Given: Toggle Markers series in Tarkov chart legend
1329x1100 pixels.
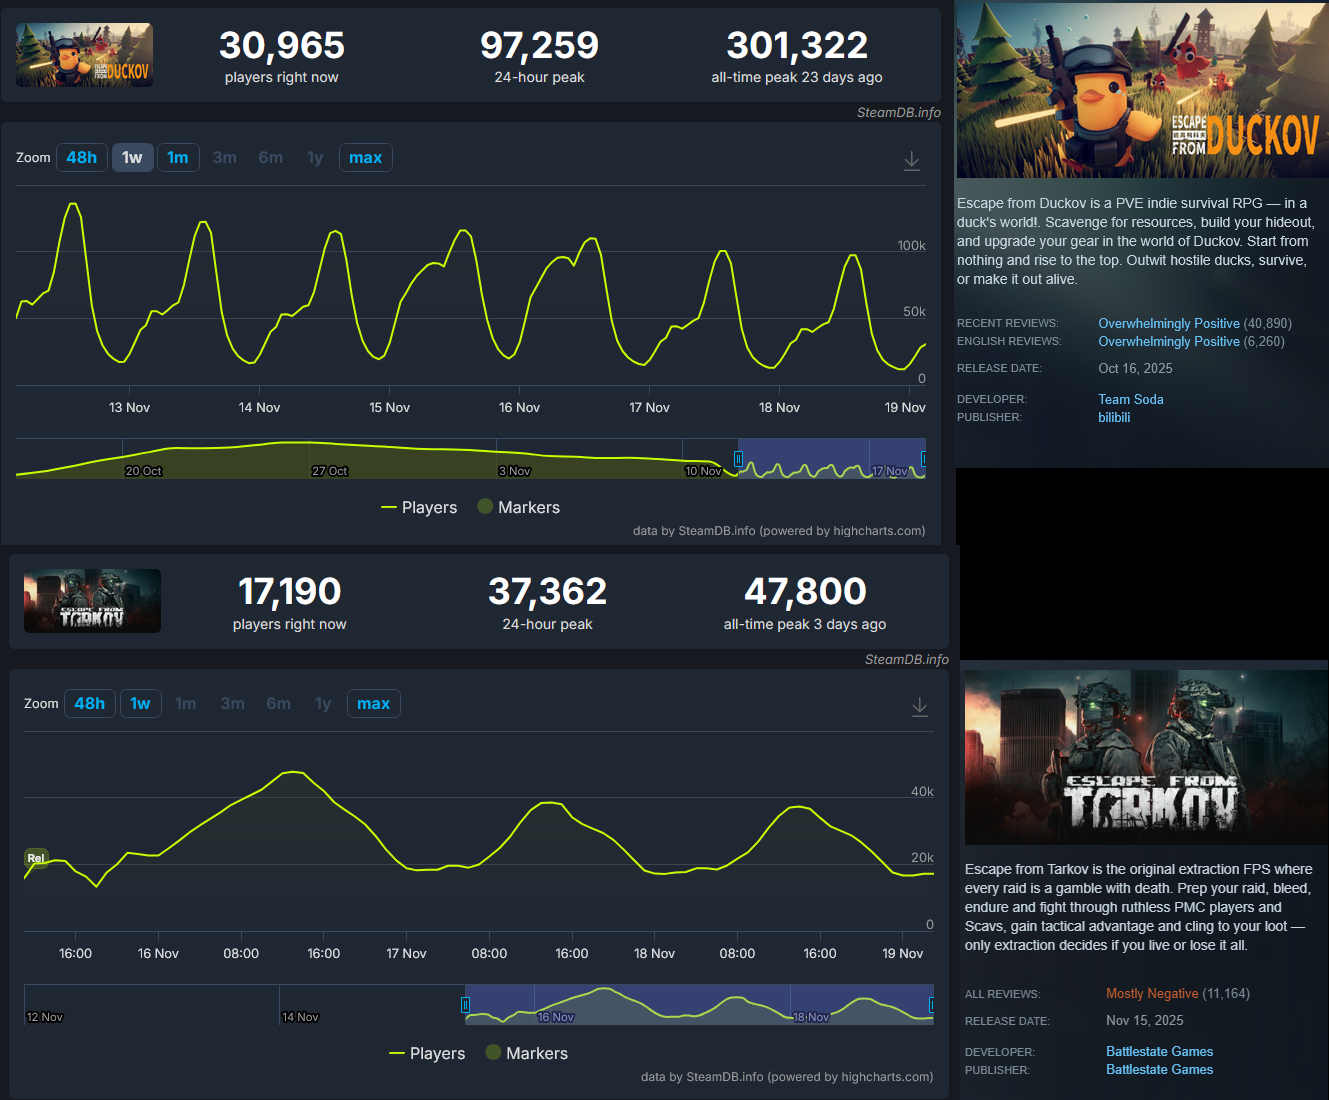Looking at the screenshot, I should tap(527, 1054).
